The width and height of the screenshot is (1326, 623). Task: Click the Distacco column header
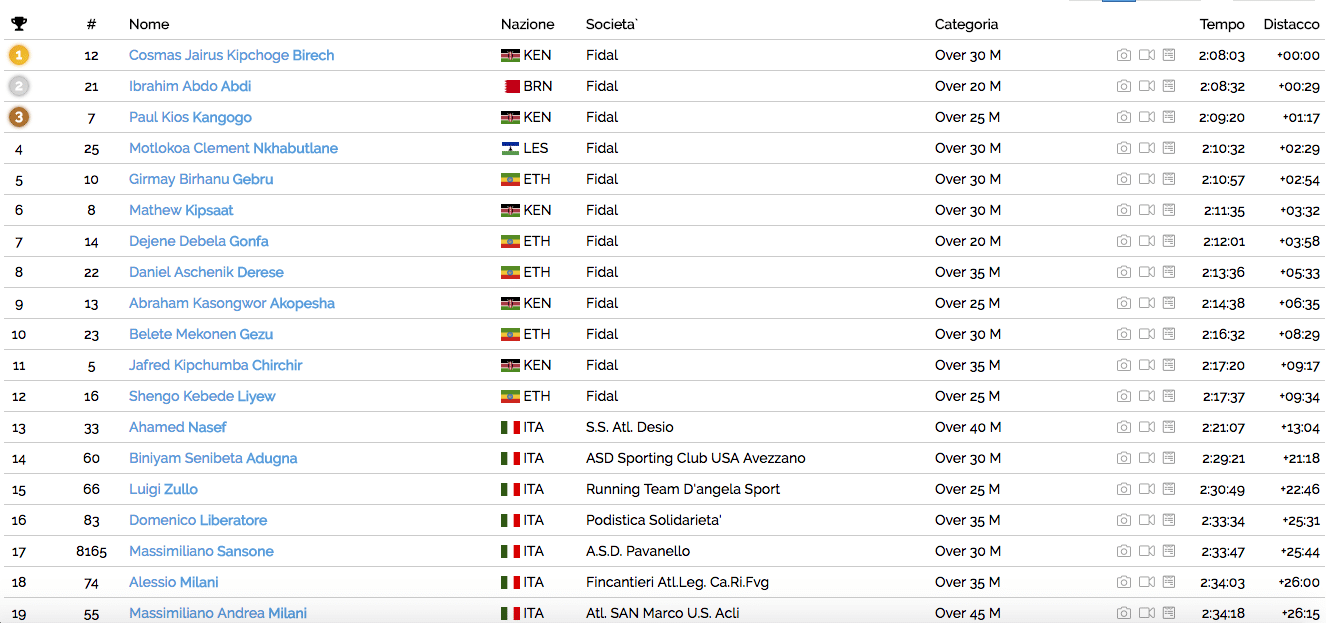click(x=1291, y=24)
